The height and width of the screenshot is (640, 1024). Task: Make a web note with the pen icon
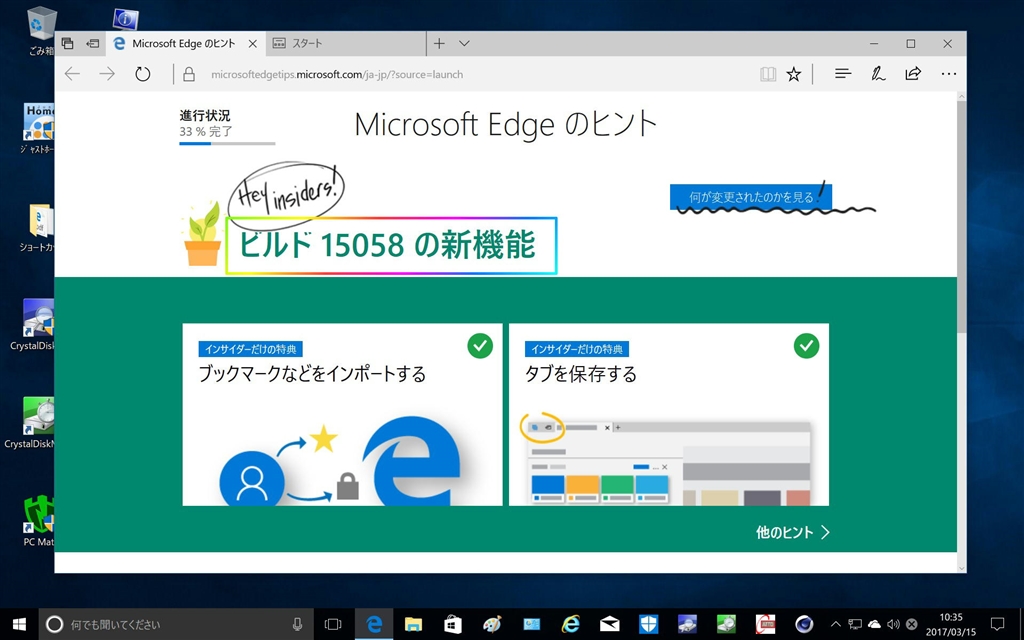[x=878, y=74]
